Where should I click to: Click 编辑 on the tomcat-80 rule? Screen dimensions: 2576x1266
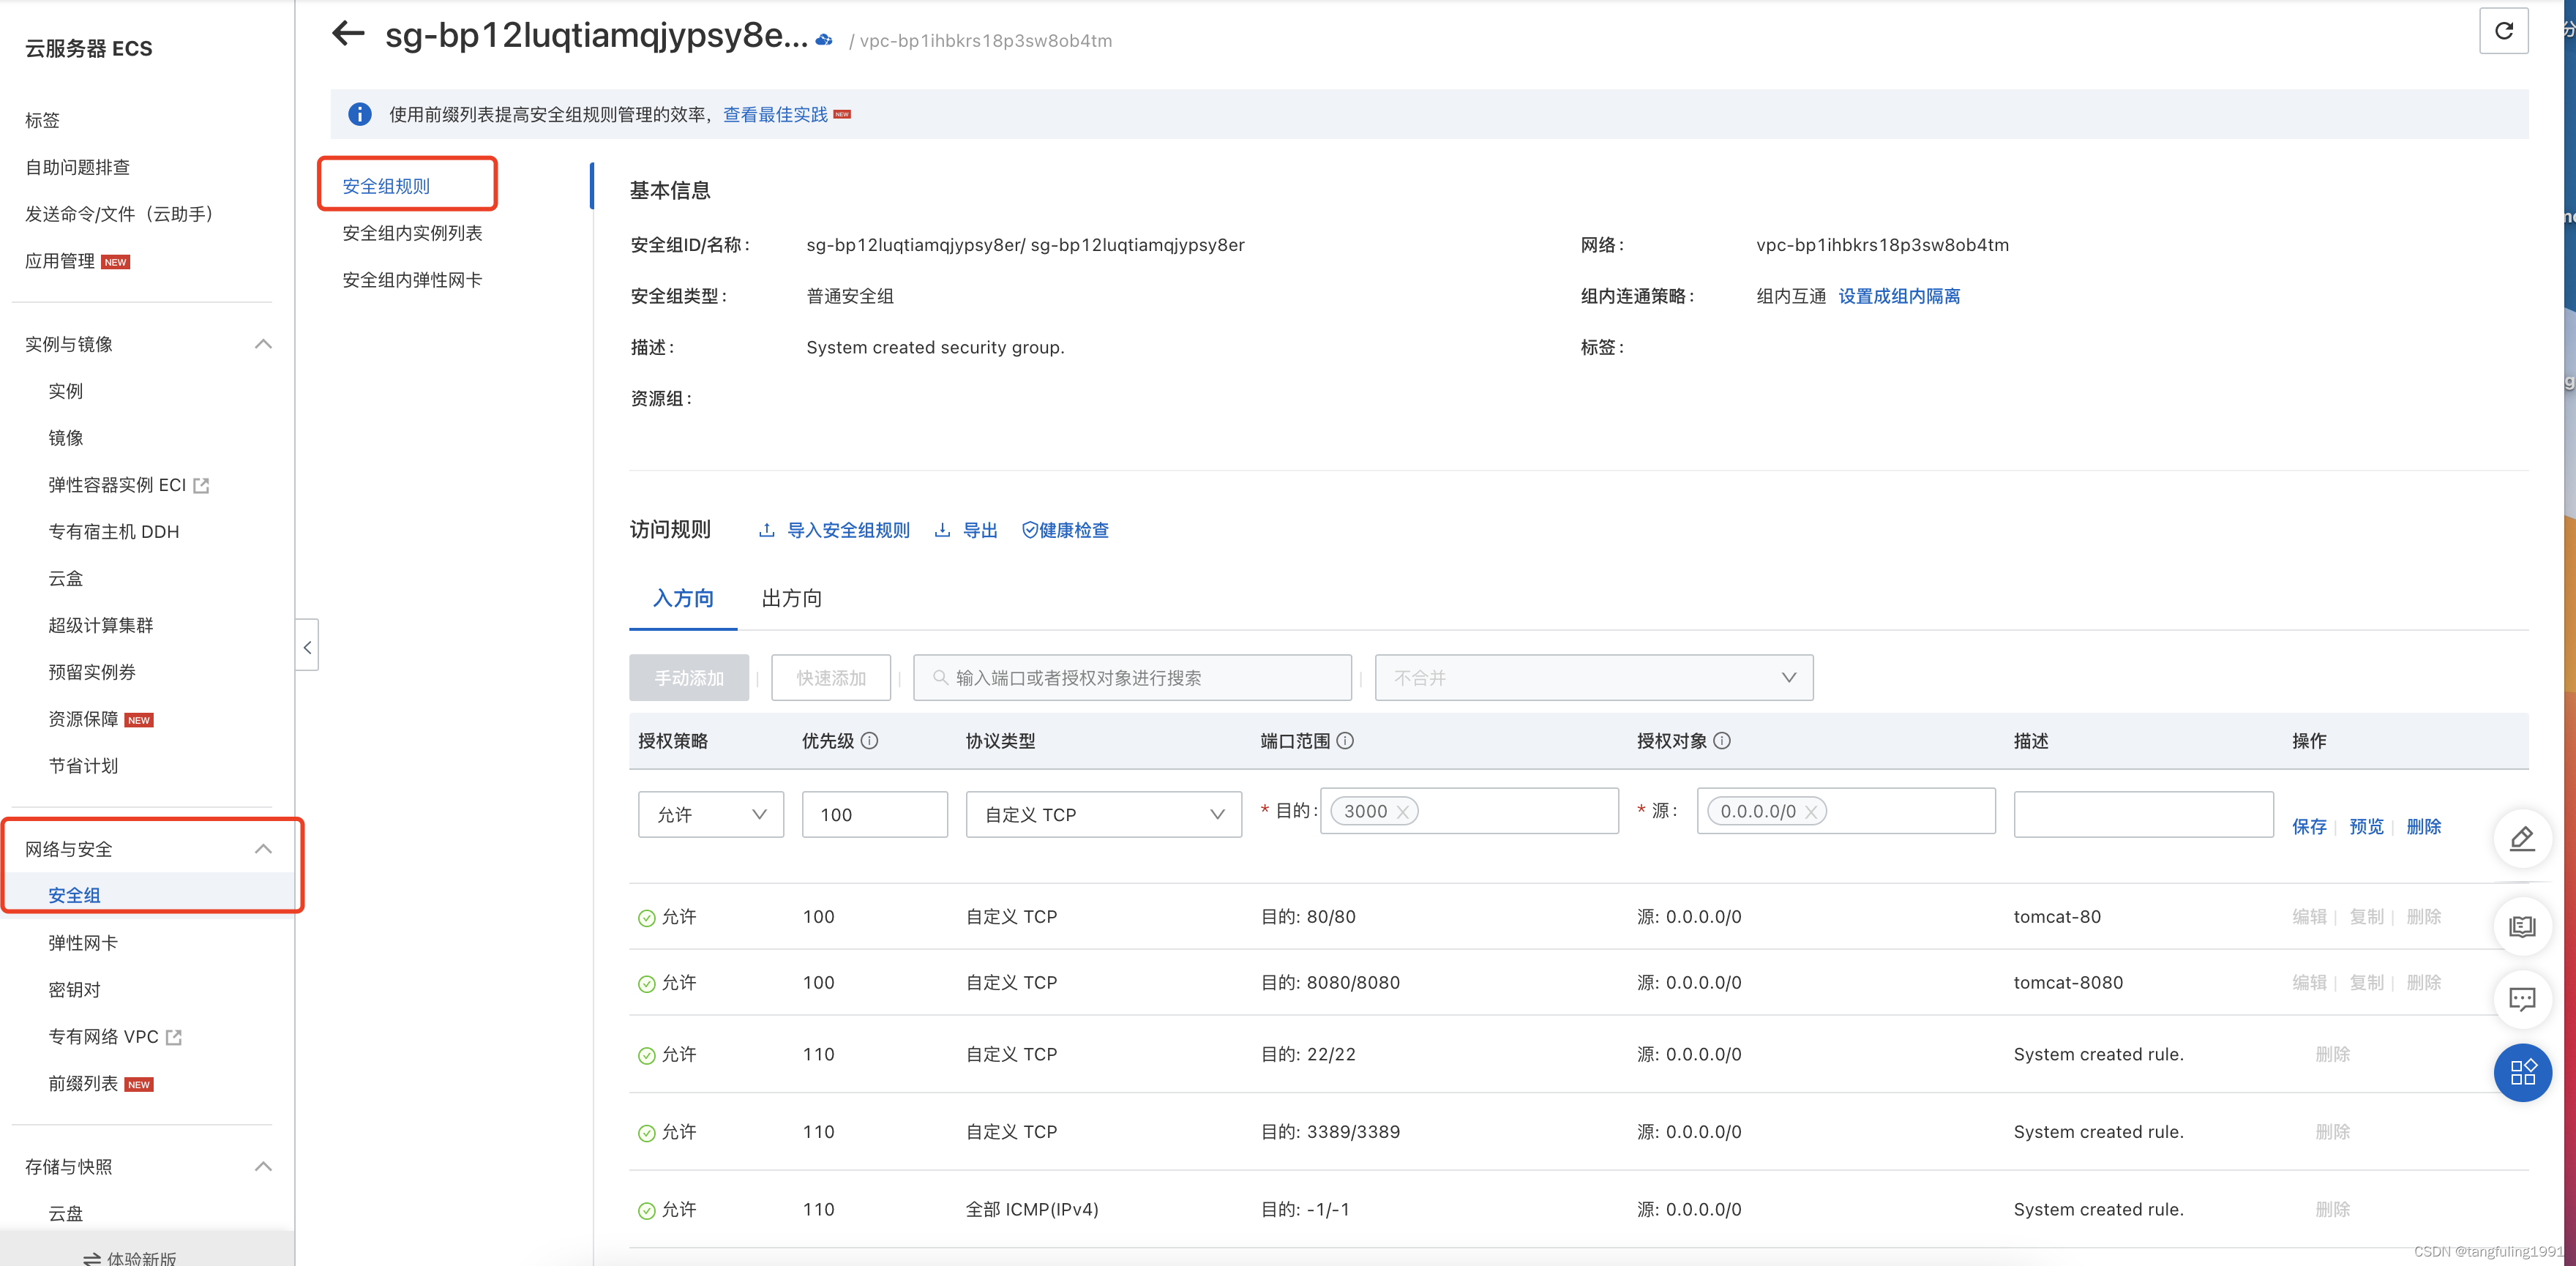click(2309, 916)
